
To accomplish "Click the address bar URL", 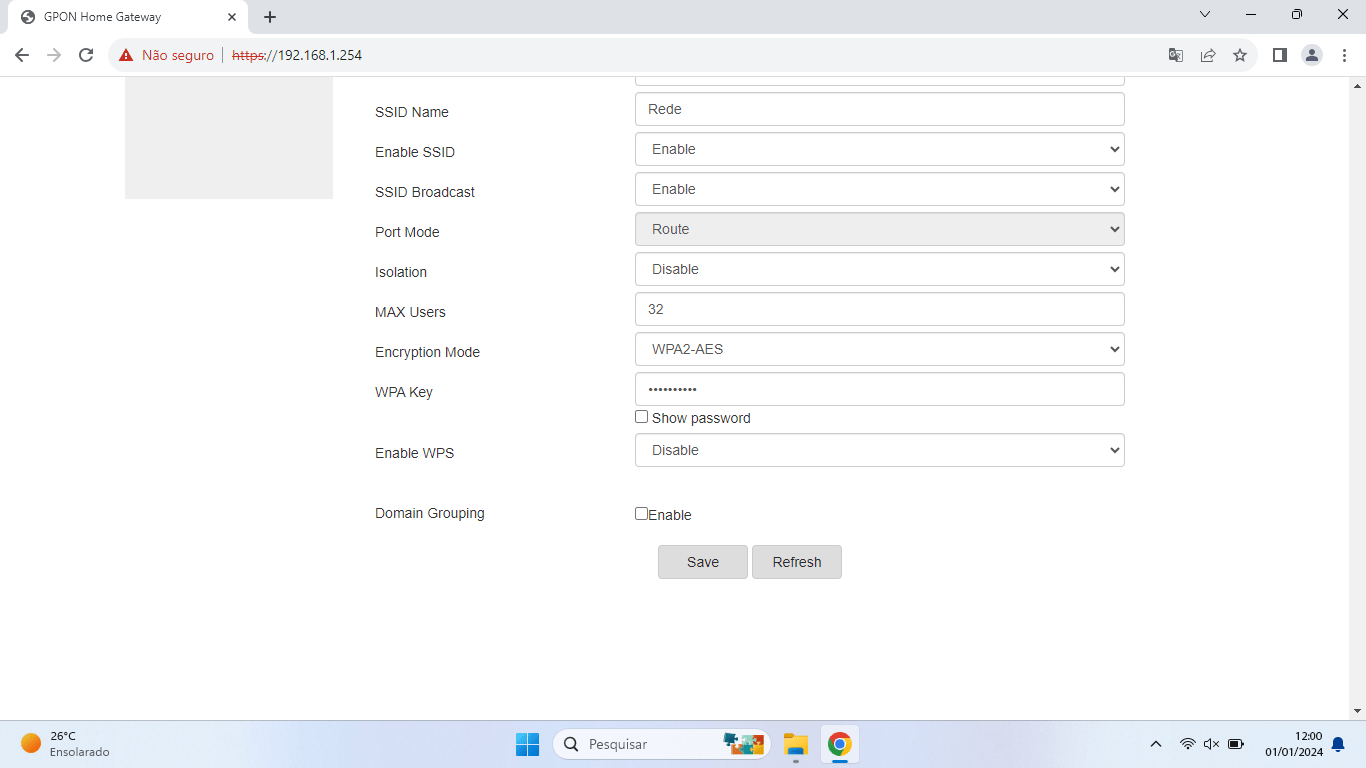I will coord(297,55).
